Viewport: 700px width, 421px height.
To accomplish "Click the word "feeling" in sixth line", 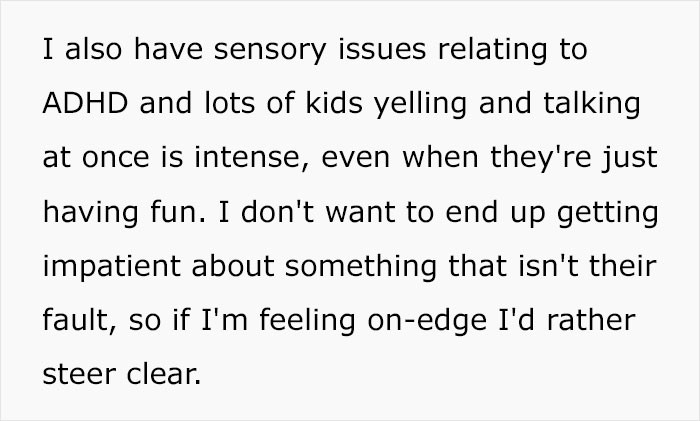I will point(308,322).
